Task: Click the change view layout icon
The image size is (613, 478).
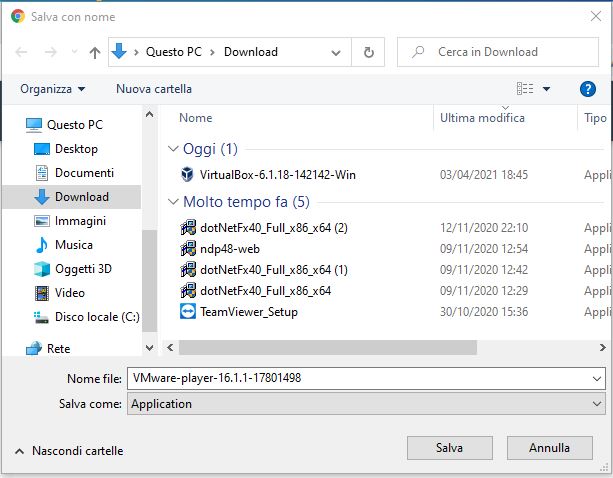Action: 525,89
